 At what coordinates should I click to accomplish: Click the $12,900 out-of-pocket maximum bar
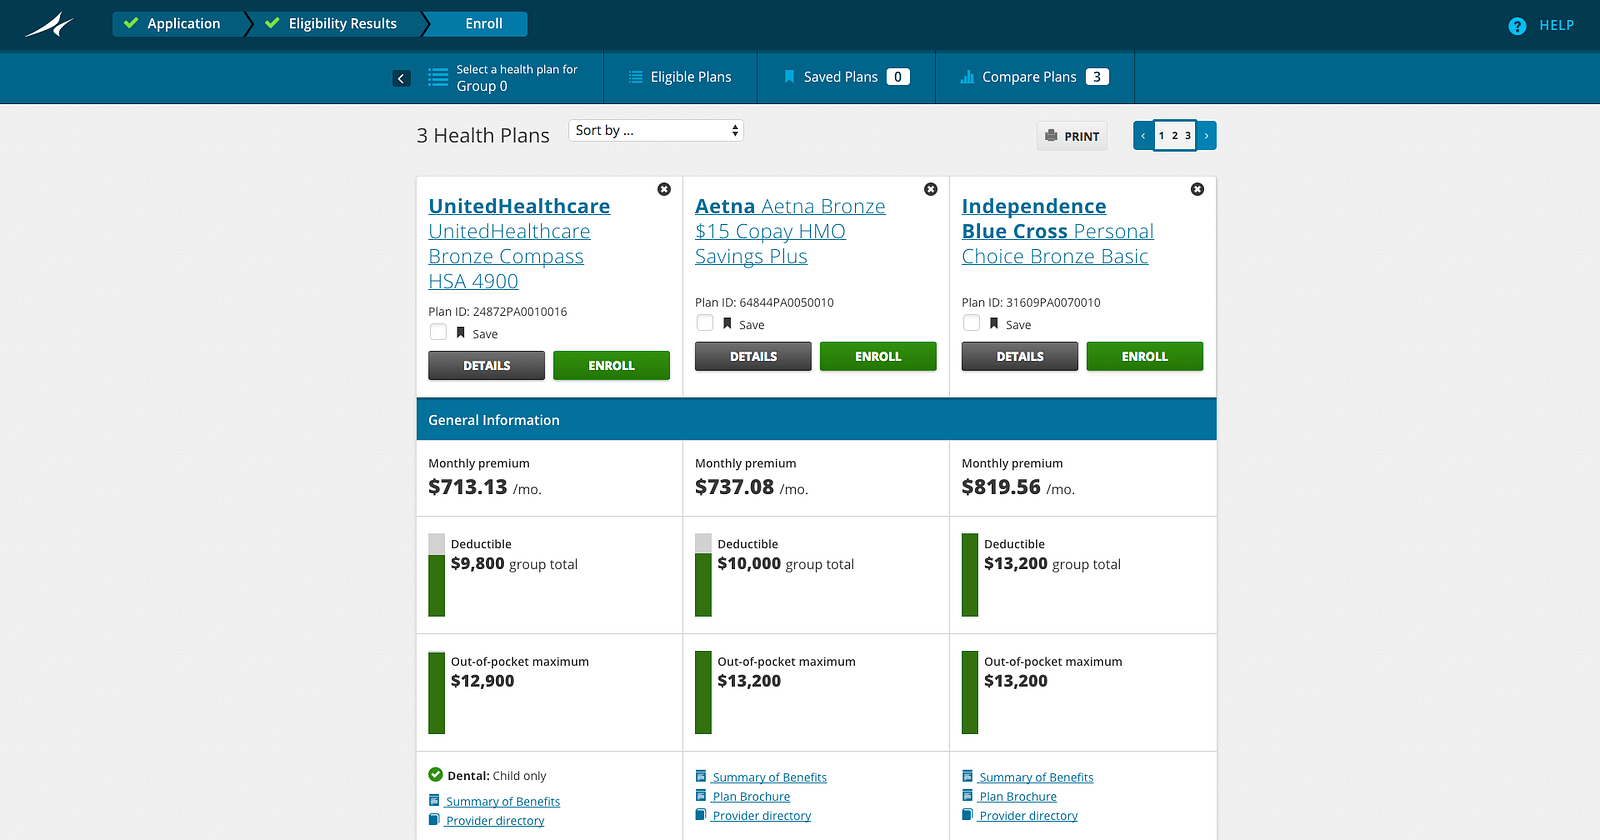click(x=437, y=693)
